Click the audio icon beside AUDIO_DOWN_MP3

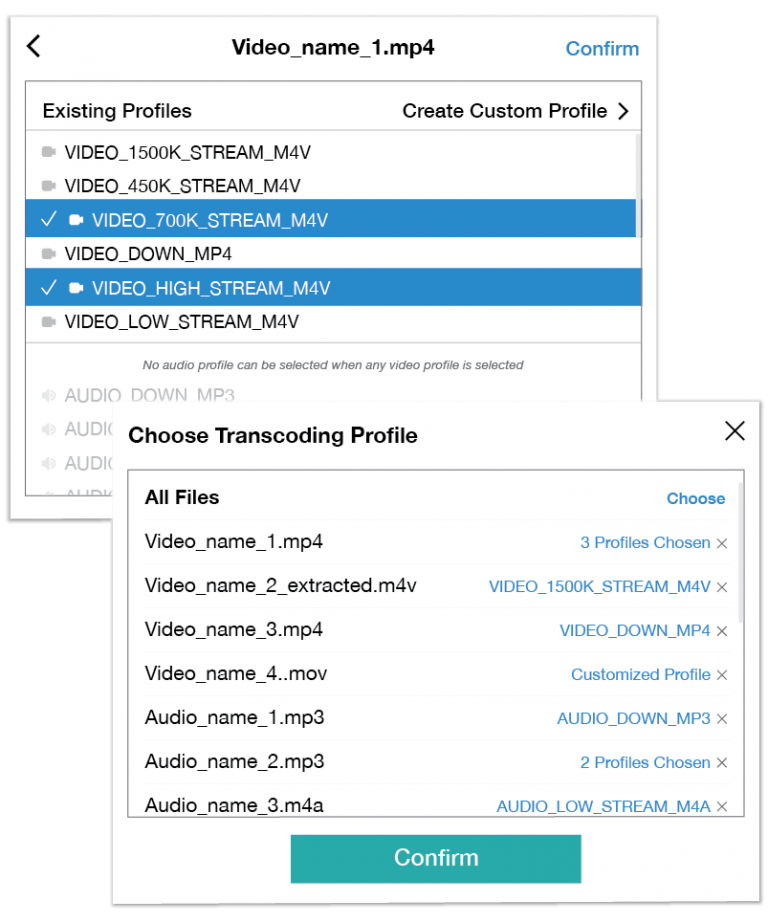point(48,395)
